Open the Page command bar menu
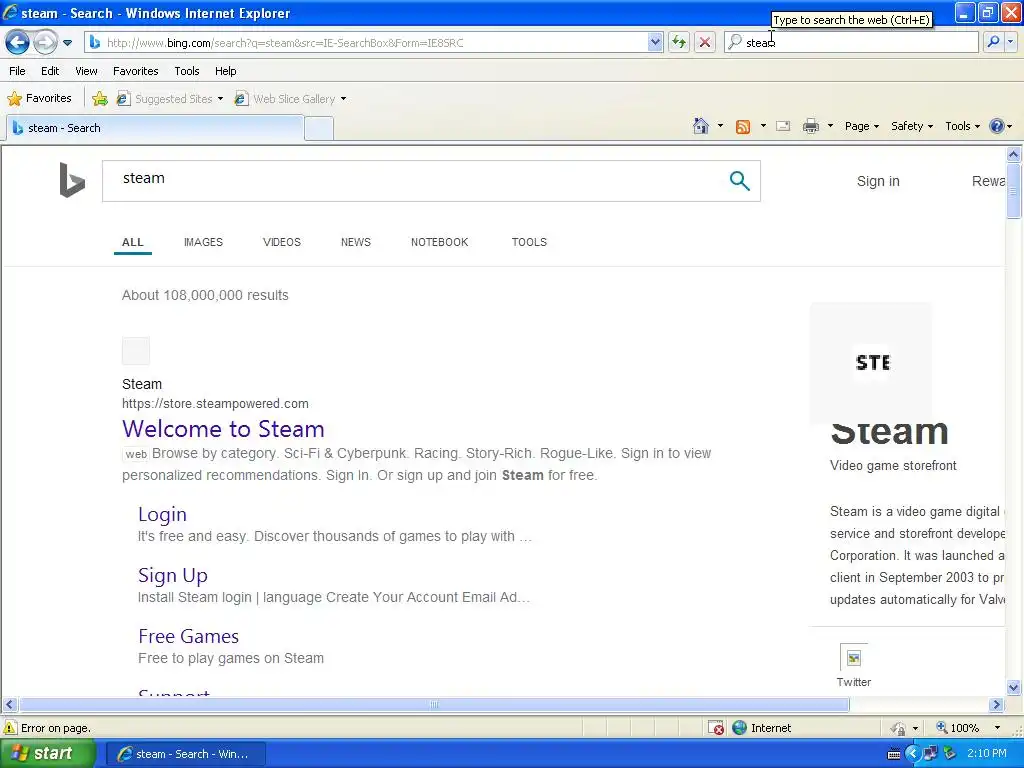 (x=861, y=126)
